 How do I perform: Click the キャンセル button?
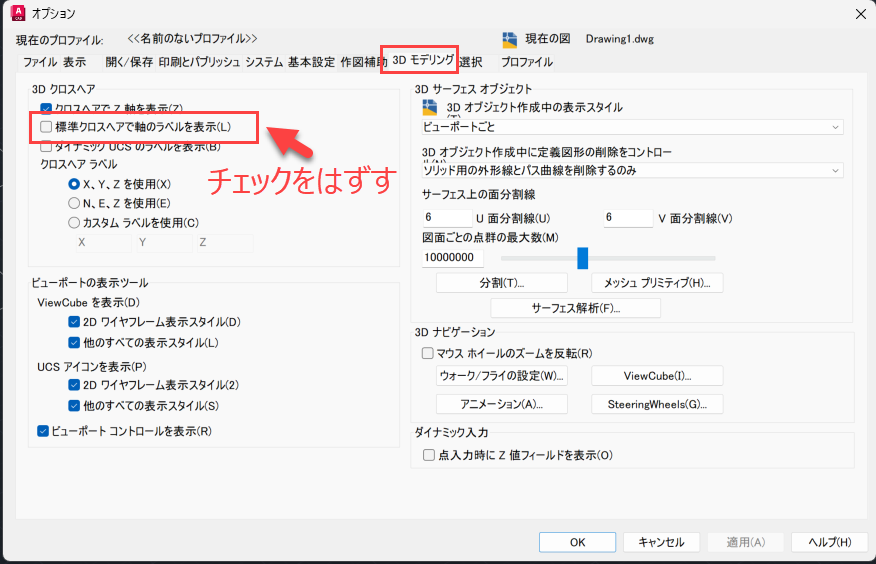[x=661, y=542]
